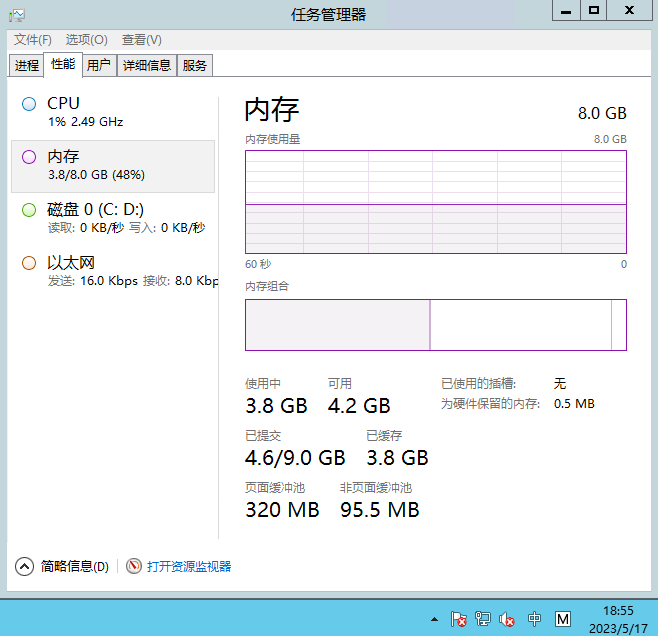Open the 文件(F) menu

point(32,40)
